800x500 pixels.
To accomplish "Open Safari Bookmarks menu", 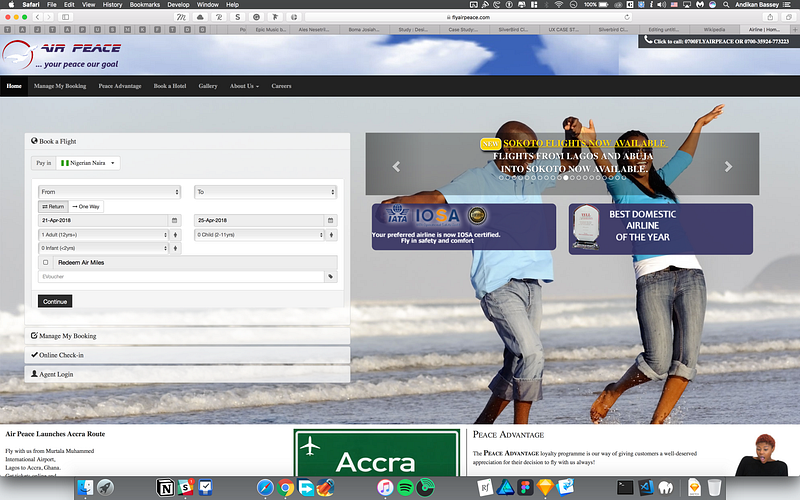I will (x=144, y=4).
